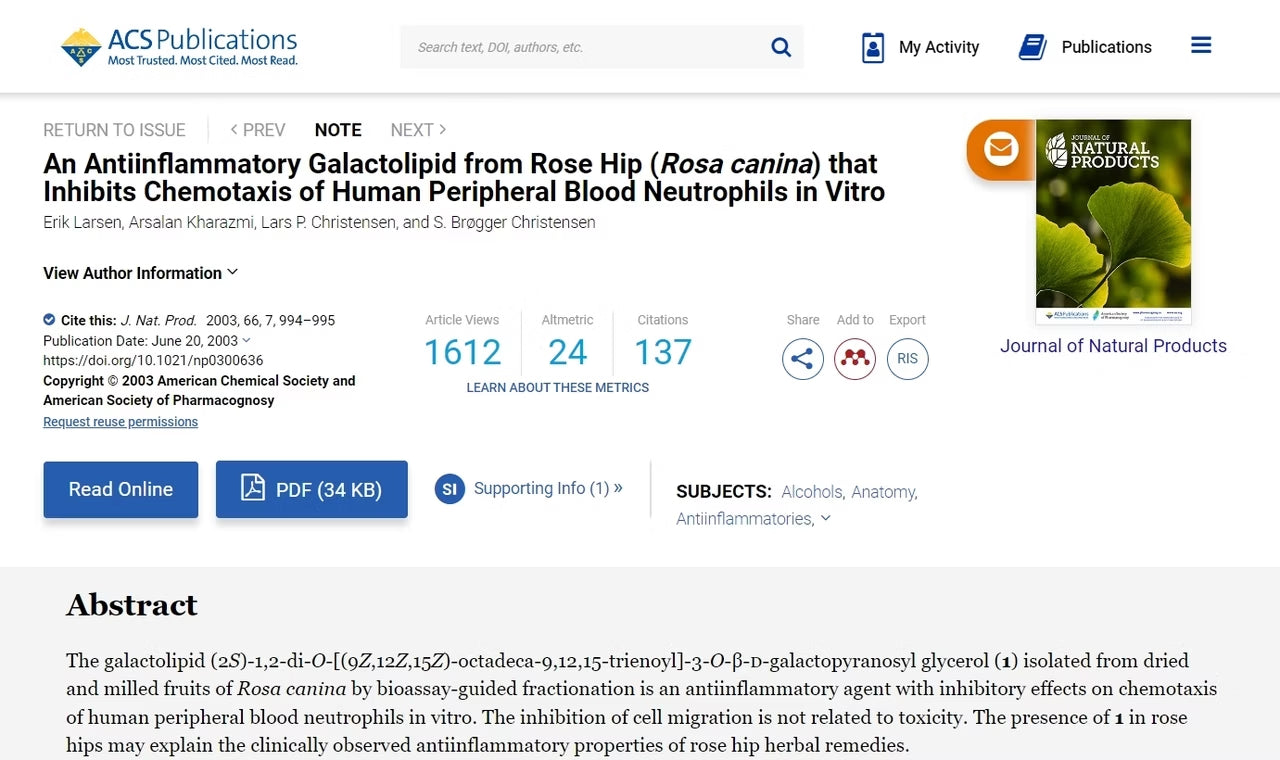Click Return to Issue link
The height and width of the screenshot is (760, 1280).
coord(114,130)
